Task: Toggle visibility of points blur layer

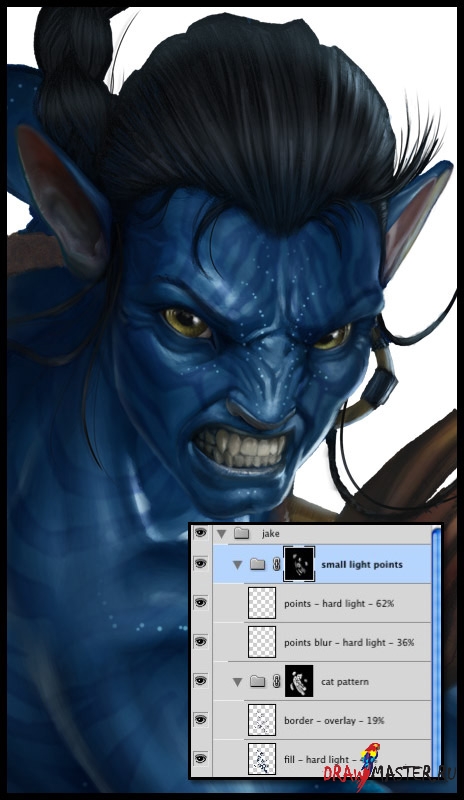Action: tap(201, 642)
